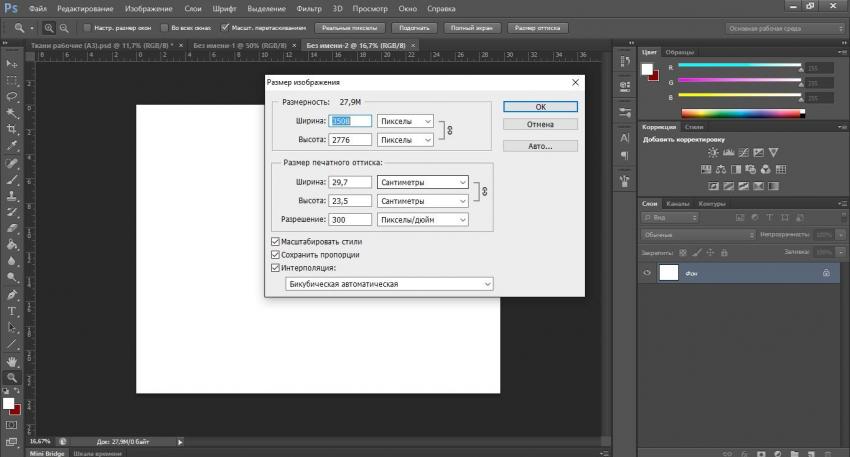The image size is (850, 457).
Task: Select the Type (T) tool
Action: [x=12, y=311]
